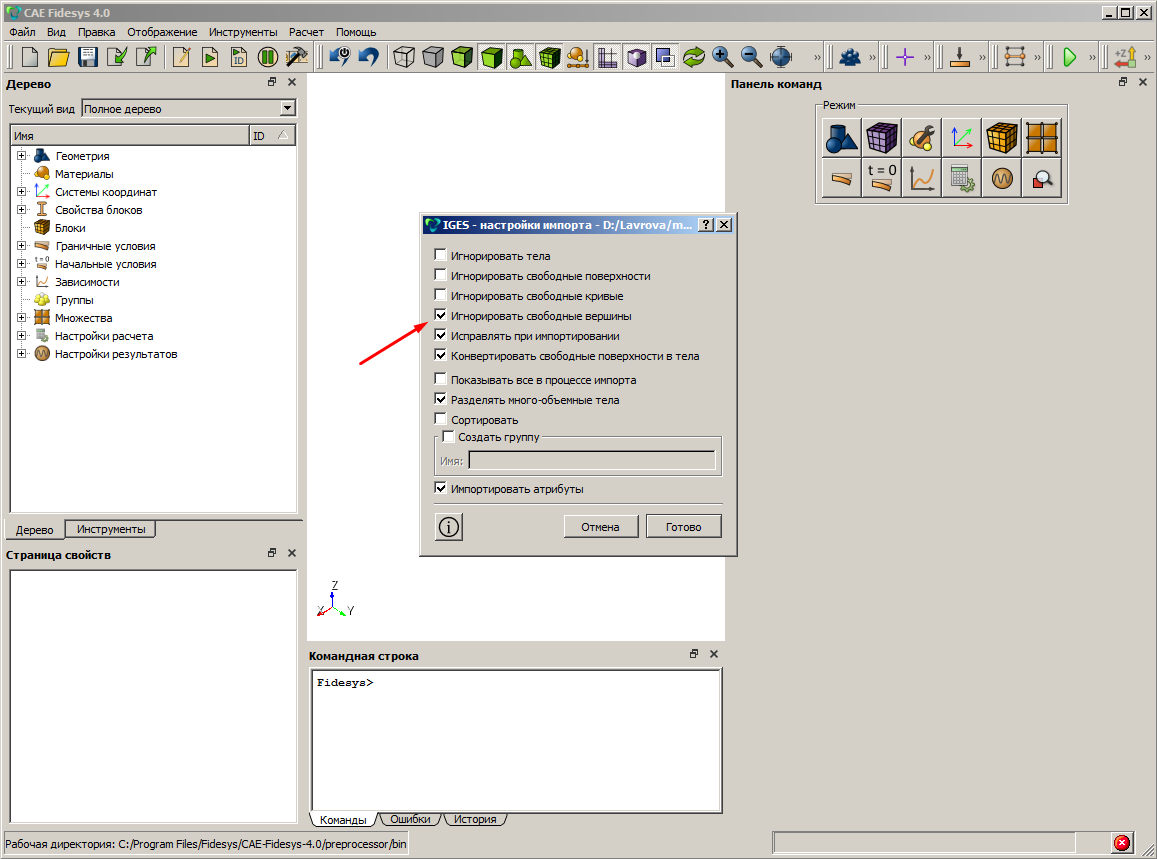This screenshot has height=859, width=1157.
Task: Click the Готово button
Action: (x=683, y=527)
